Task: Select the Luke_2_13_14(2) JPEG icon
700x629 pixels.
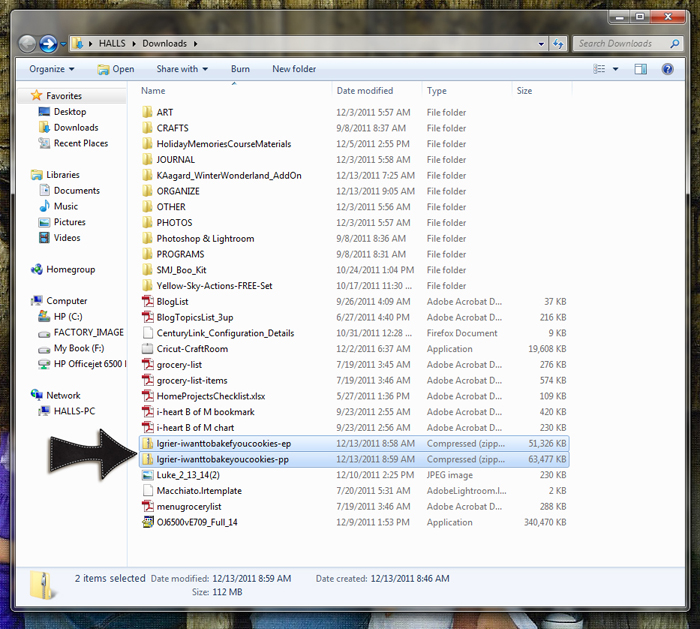Action: pos(147,475)
